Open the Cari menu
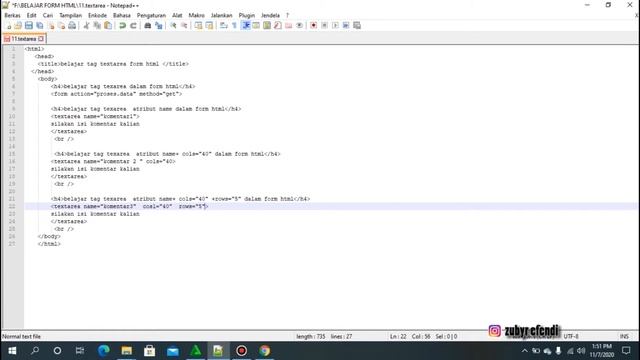This screenshot has height=360, width=640. pyautogui.click(x=48, y=15)
